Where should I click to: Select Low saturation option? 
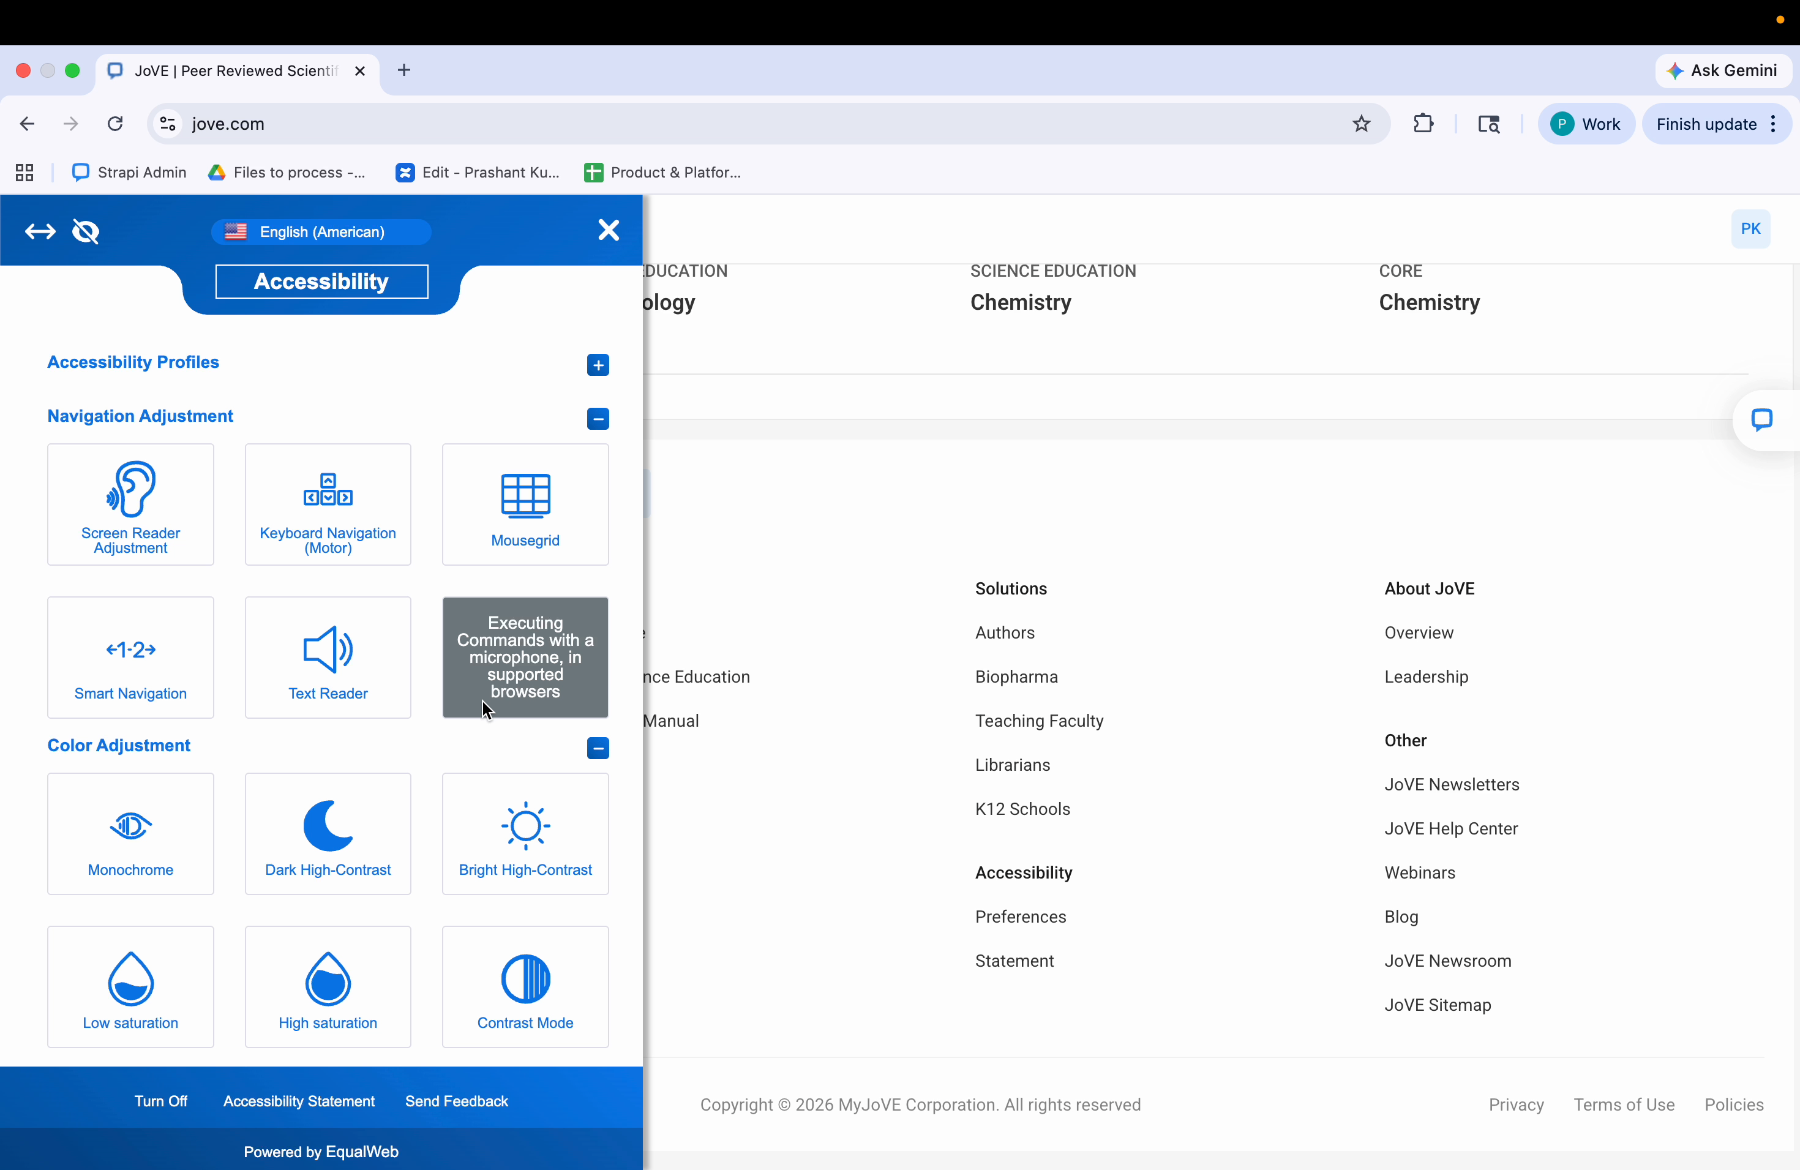[131, 987]
